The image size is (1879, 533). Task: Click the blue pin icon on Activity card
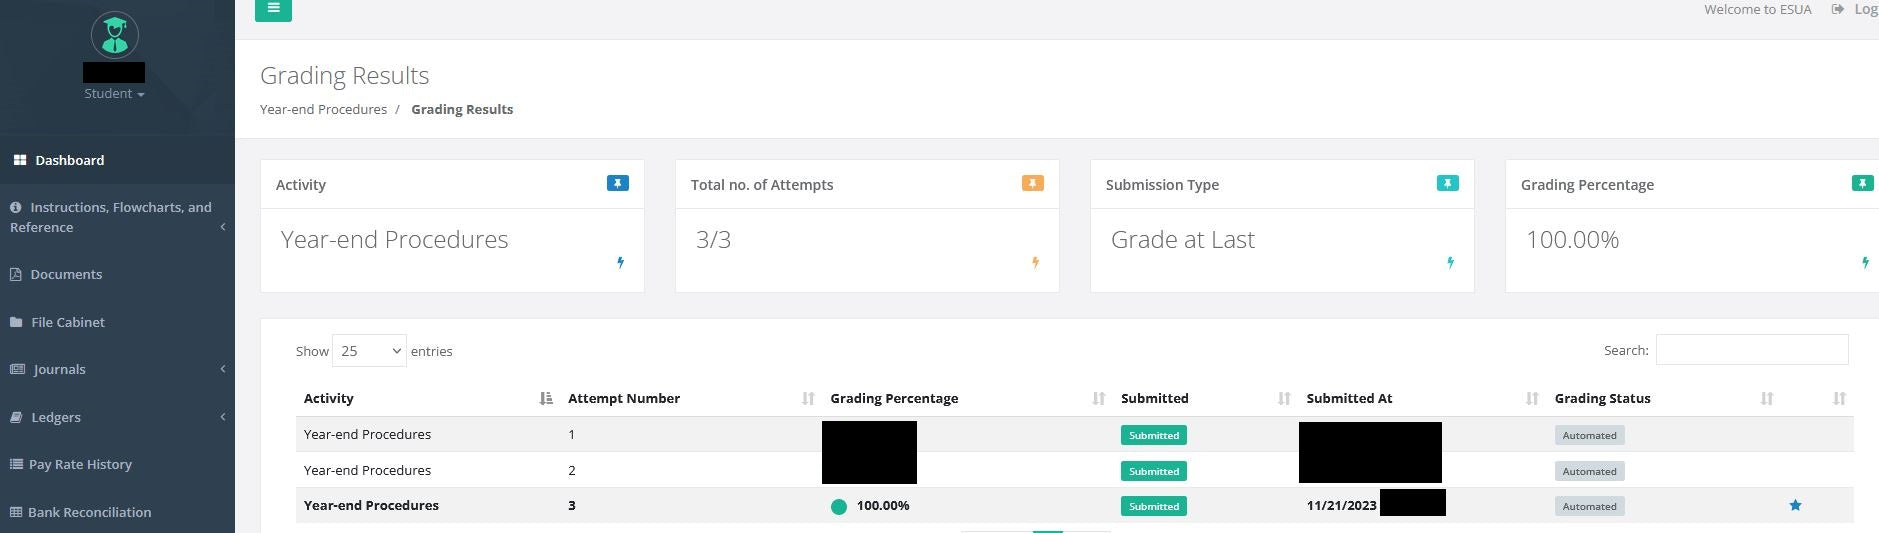tap(618, 183)
